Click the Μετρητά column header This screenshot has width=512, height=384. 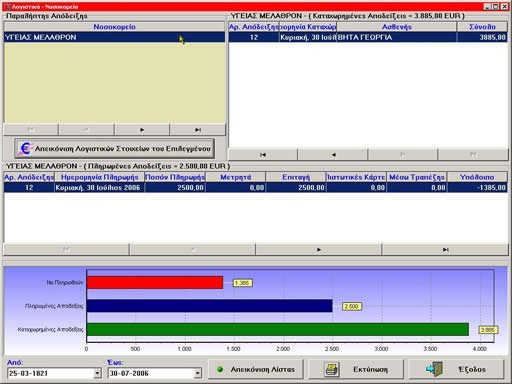236,177
